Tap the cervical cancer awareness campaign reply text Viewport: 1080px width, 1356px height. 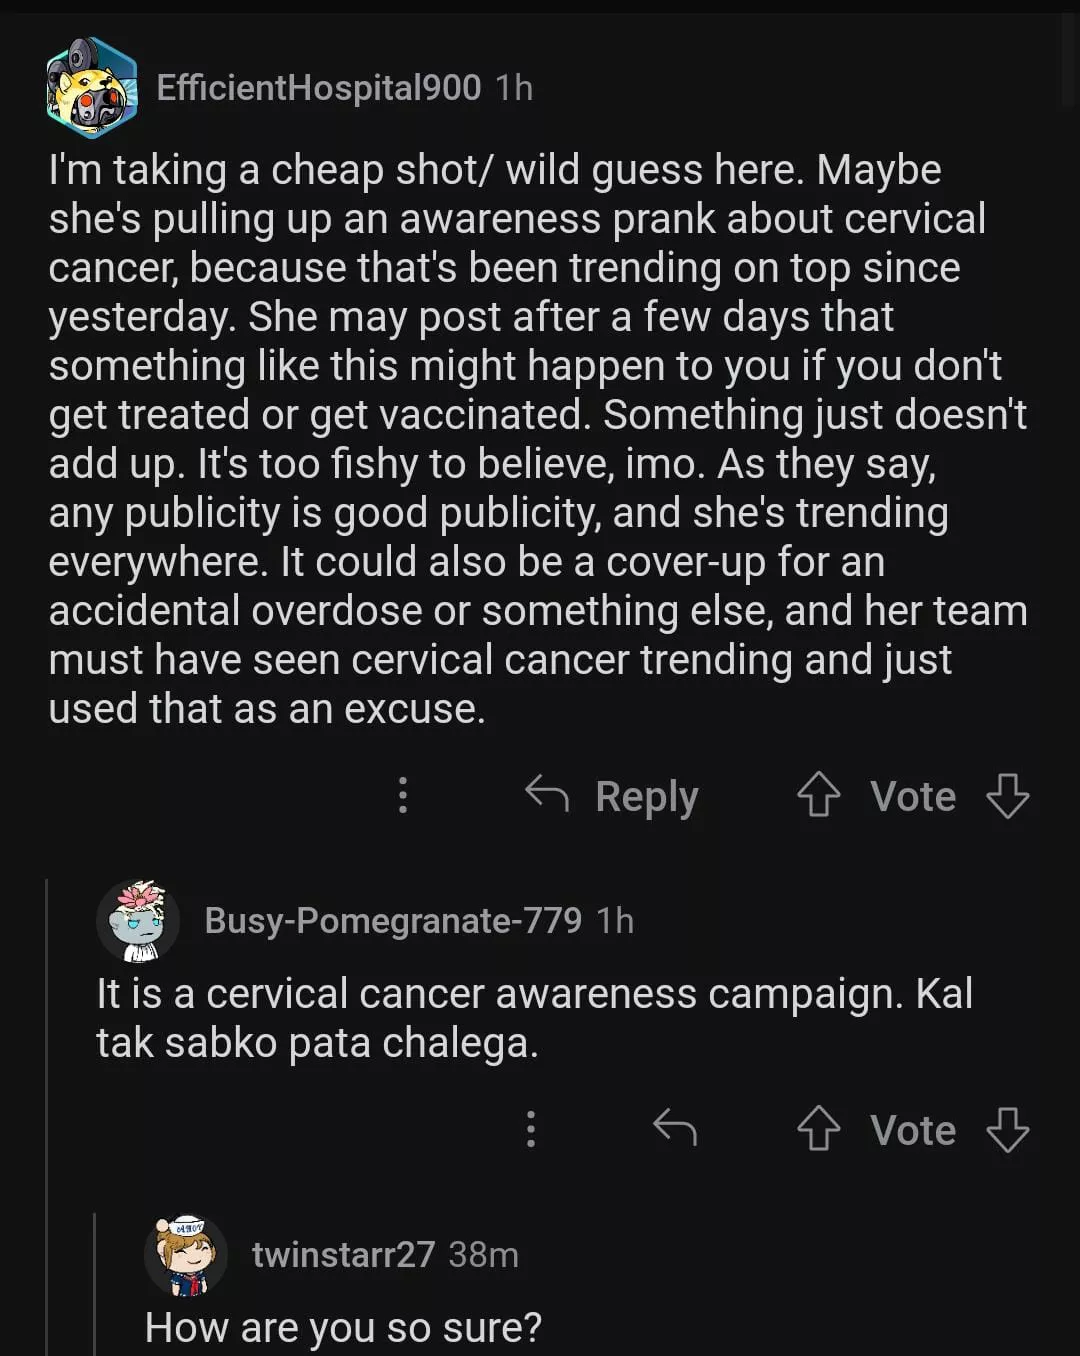[534, 1018]
